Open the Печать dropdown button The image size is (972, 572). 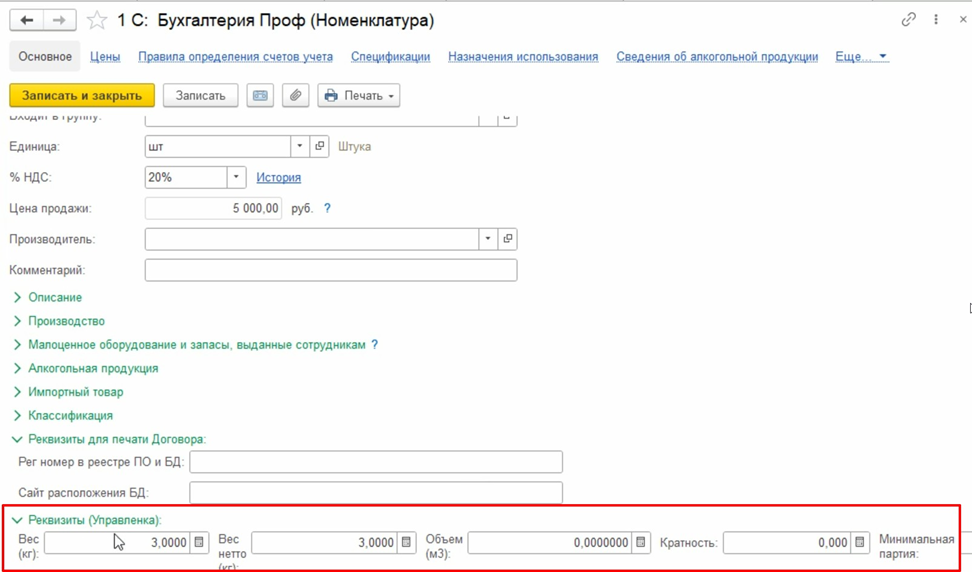(359, 95)
